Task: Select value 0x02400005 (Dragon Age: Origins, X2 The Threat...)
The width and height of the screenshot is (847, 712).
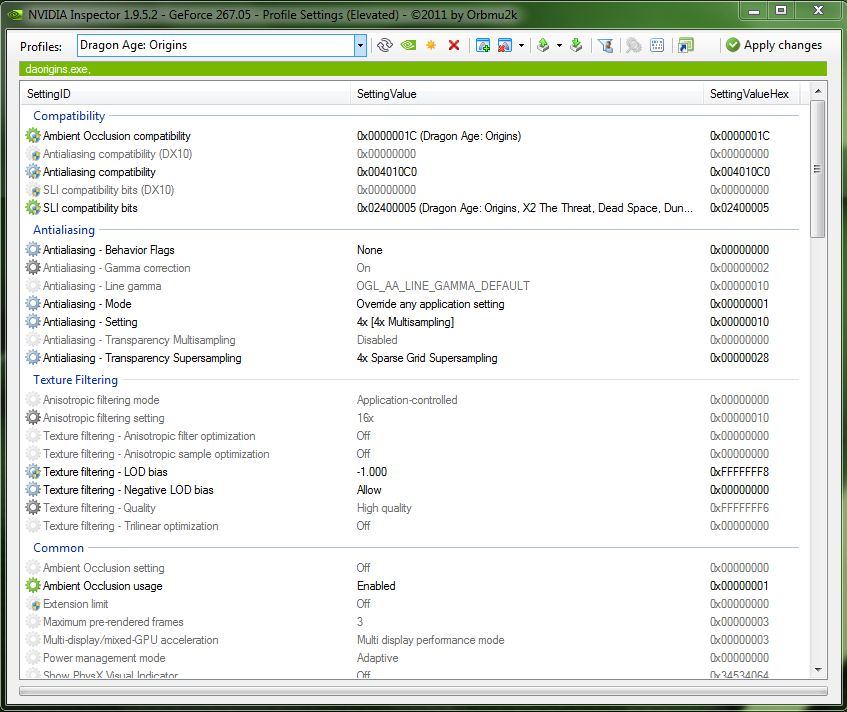Action: (x=525, y=208)
